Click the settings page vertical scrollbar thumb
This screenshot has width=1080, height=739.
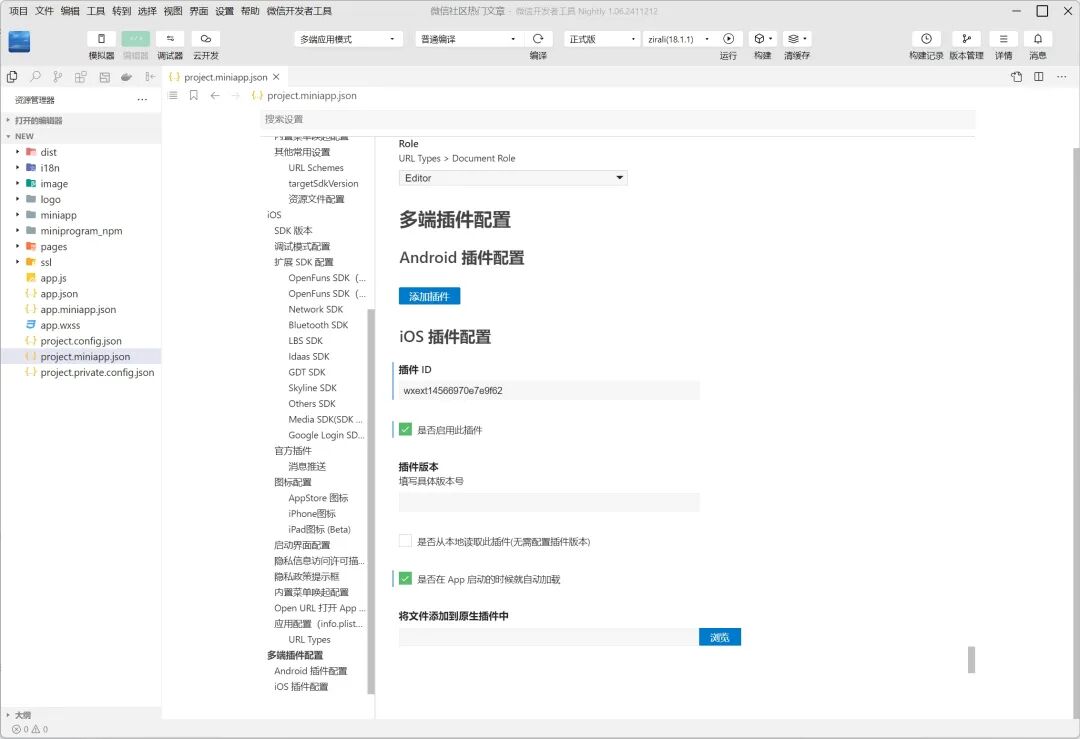(x=971, y=660)
